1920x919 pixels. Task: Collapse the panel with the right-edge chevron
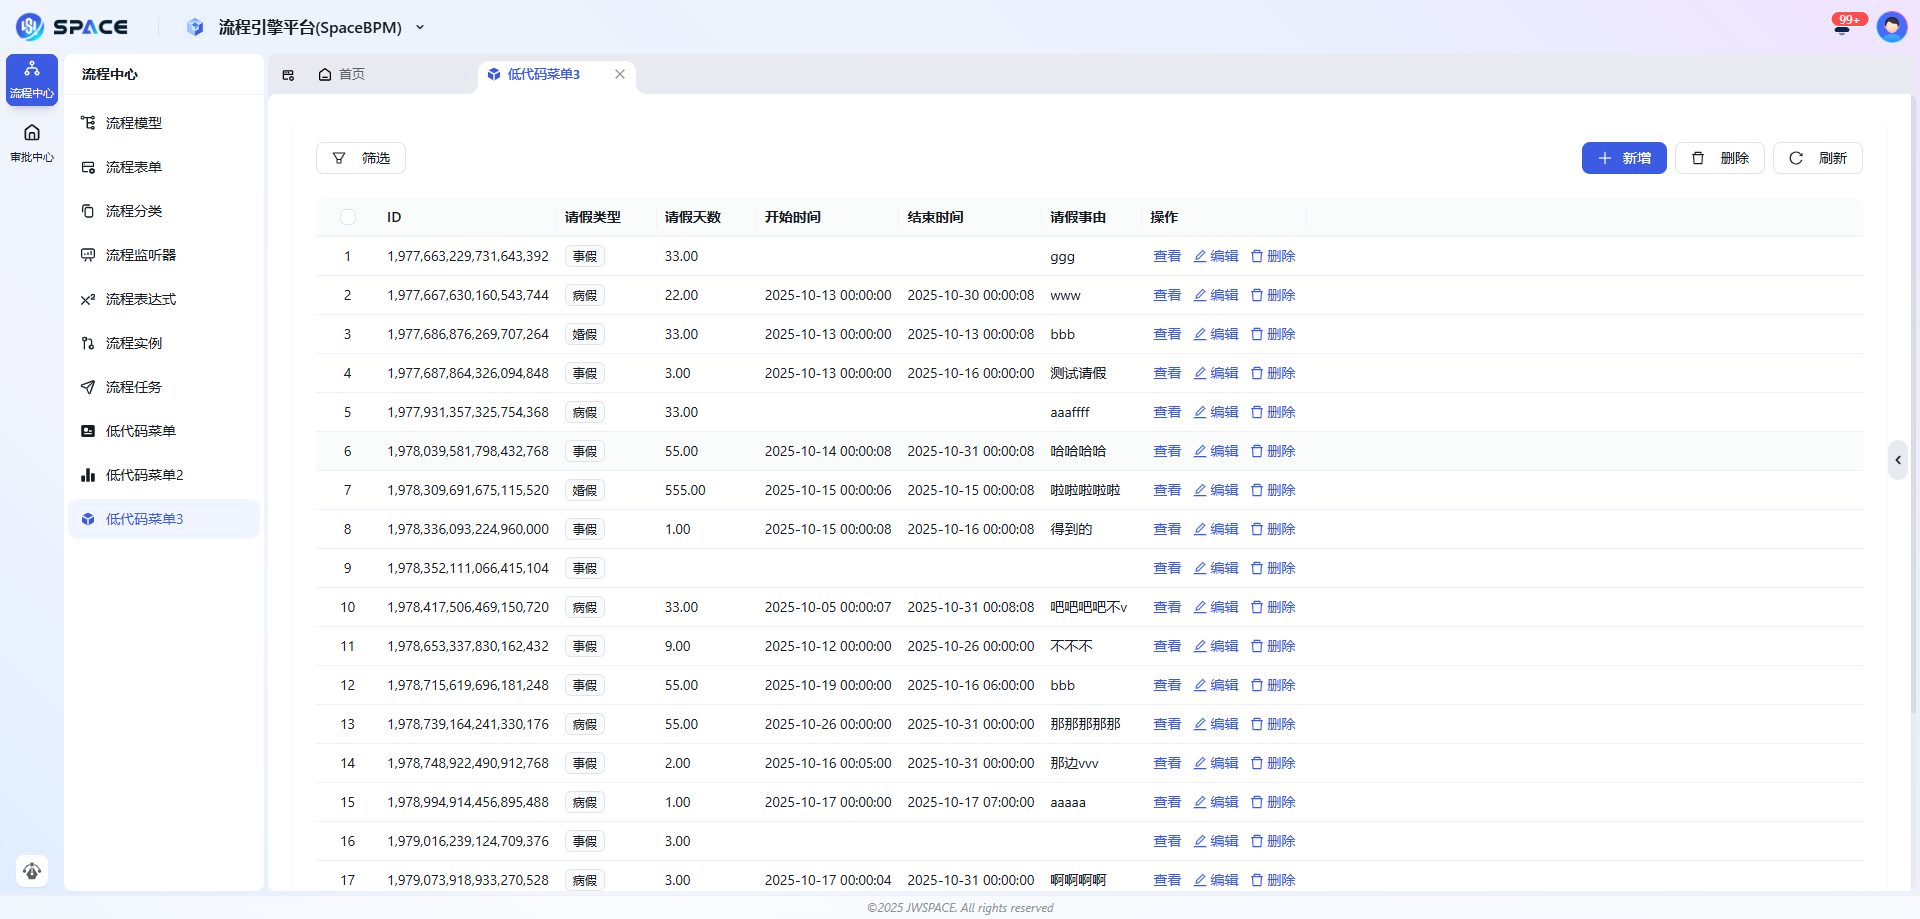point(1897,460)
